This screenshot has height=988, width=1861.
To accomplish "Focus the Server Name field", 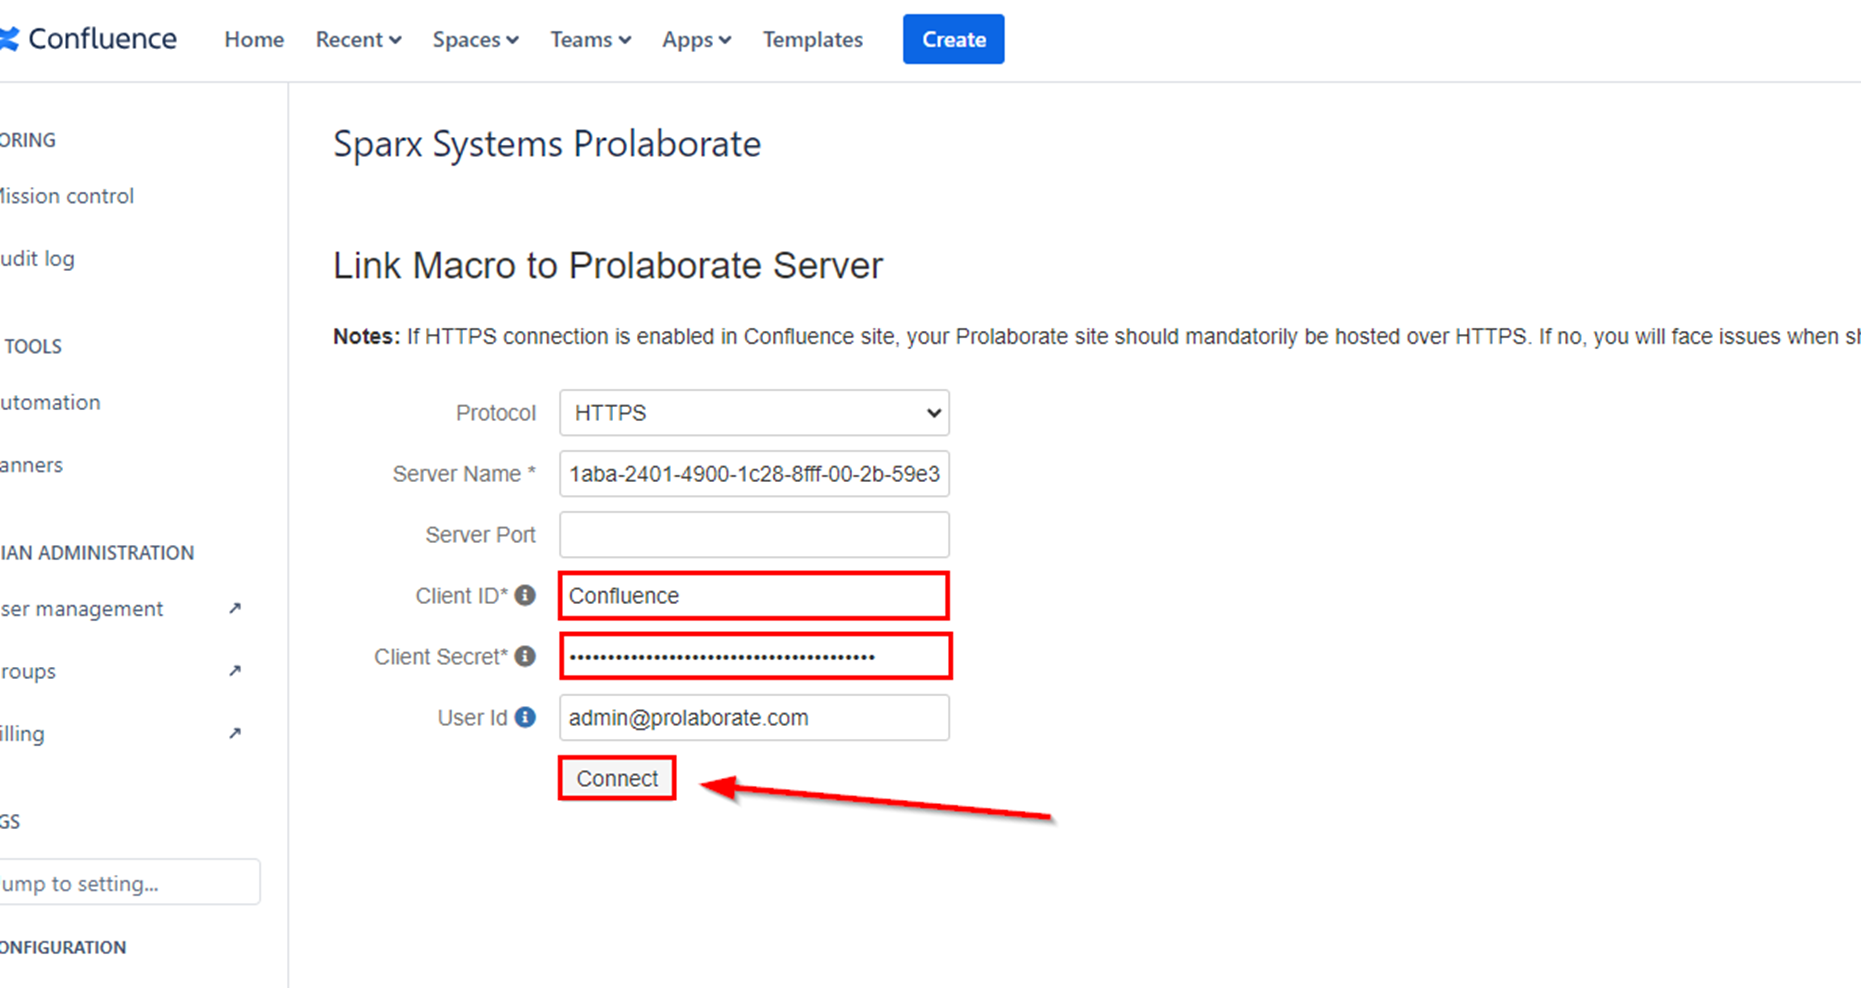I will [754, 474].
